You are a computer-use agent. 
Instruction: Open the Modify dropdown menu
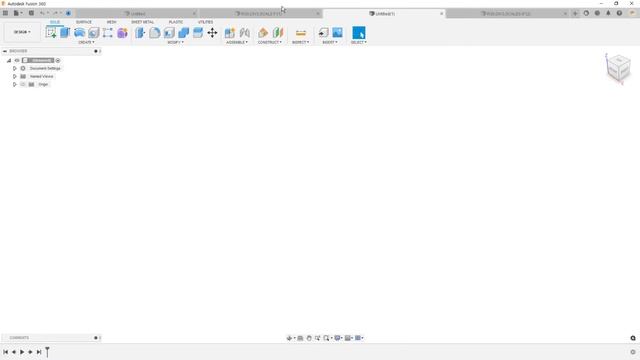click(x=176, y=42)
